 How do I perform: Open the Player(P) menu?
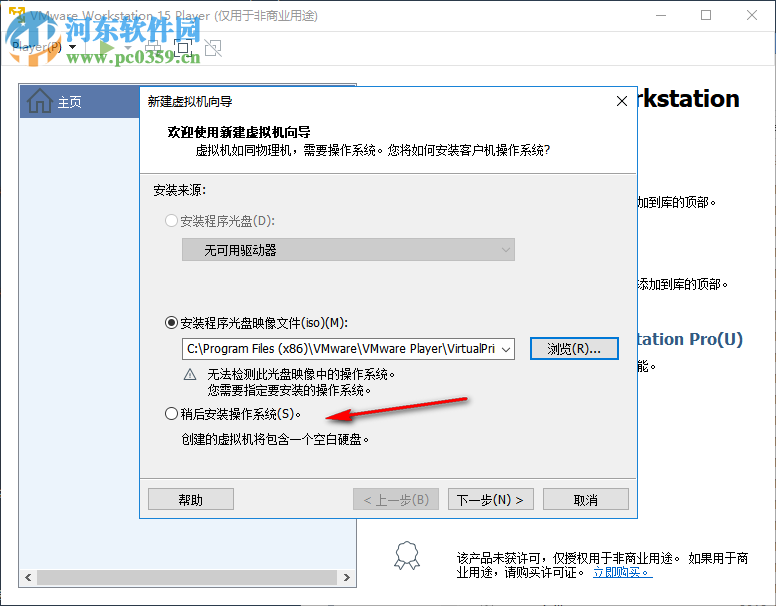tap(44, 47)
